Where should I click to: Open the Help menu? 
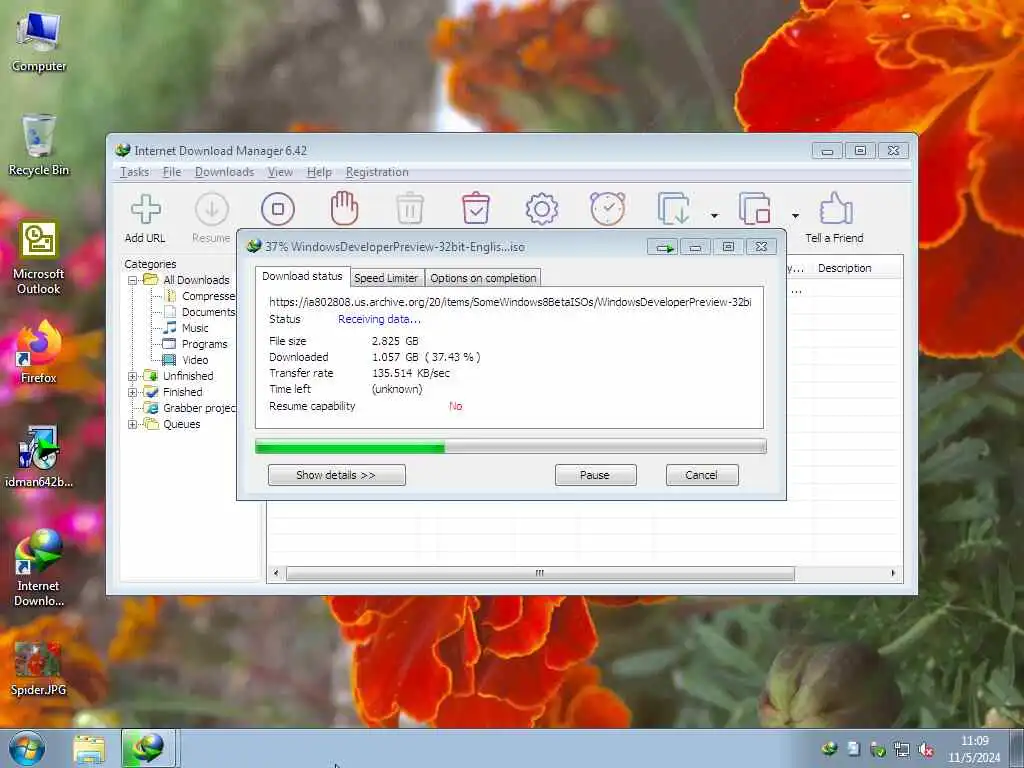[319, 172]
